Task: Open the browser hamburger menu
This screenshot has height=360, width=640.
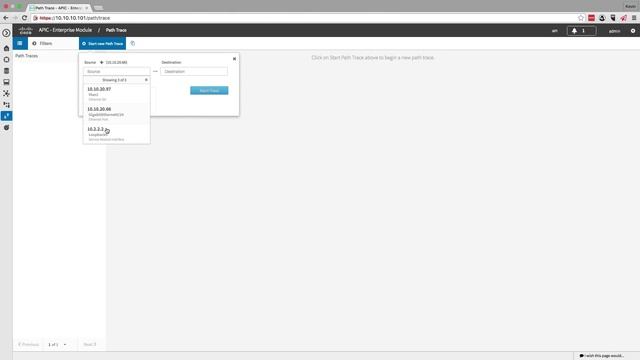Action: click(634, 18)
